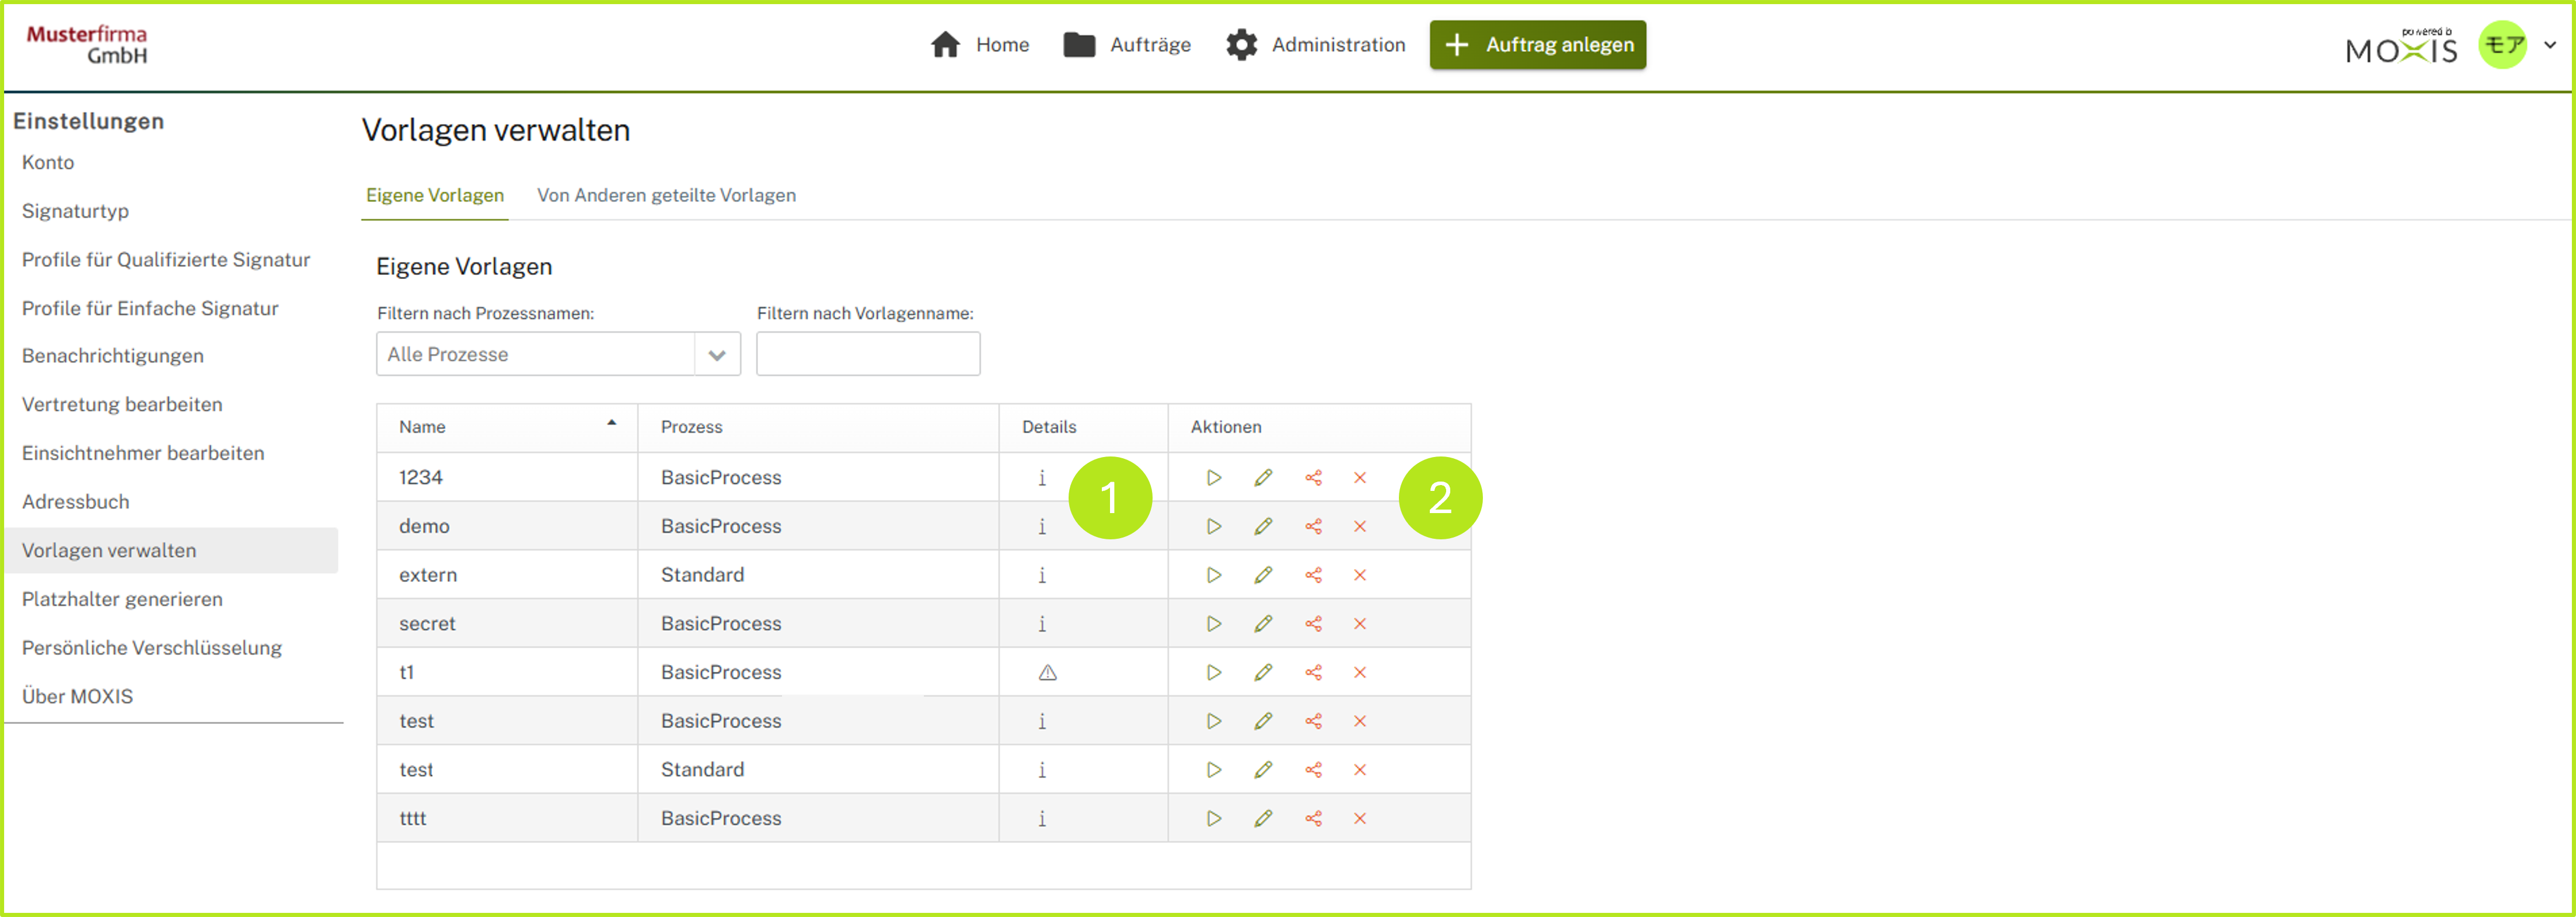Share the extern template
Viewport: 2576px width, 917px height.
click(1313, 575)
